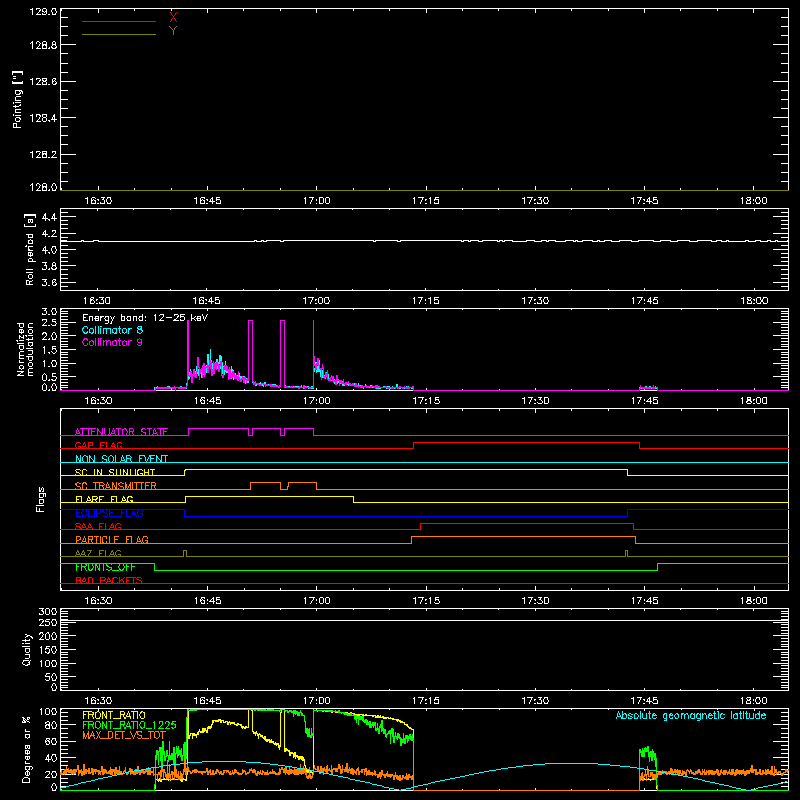Click '17:15' time label under the modulation plot
This screenshot has width=800, height=800.
click(426, 401)
